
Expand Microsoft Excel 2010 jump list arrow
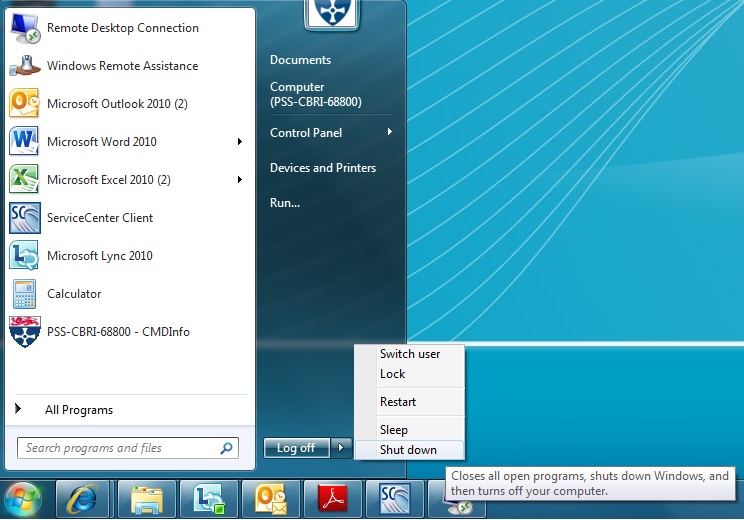[x=240, y=180]
